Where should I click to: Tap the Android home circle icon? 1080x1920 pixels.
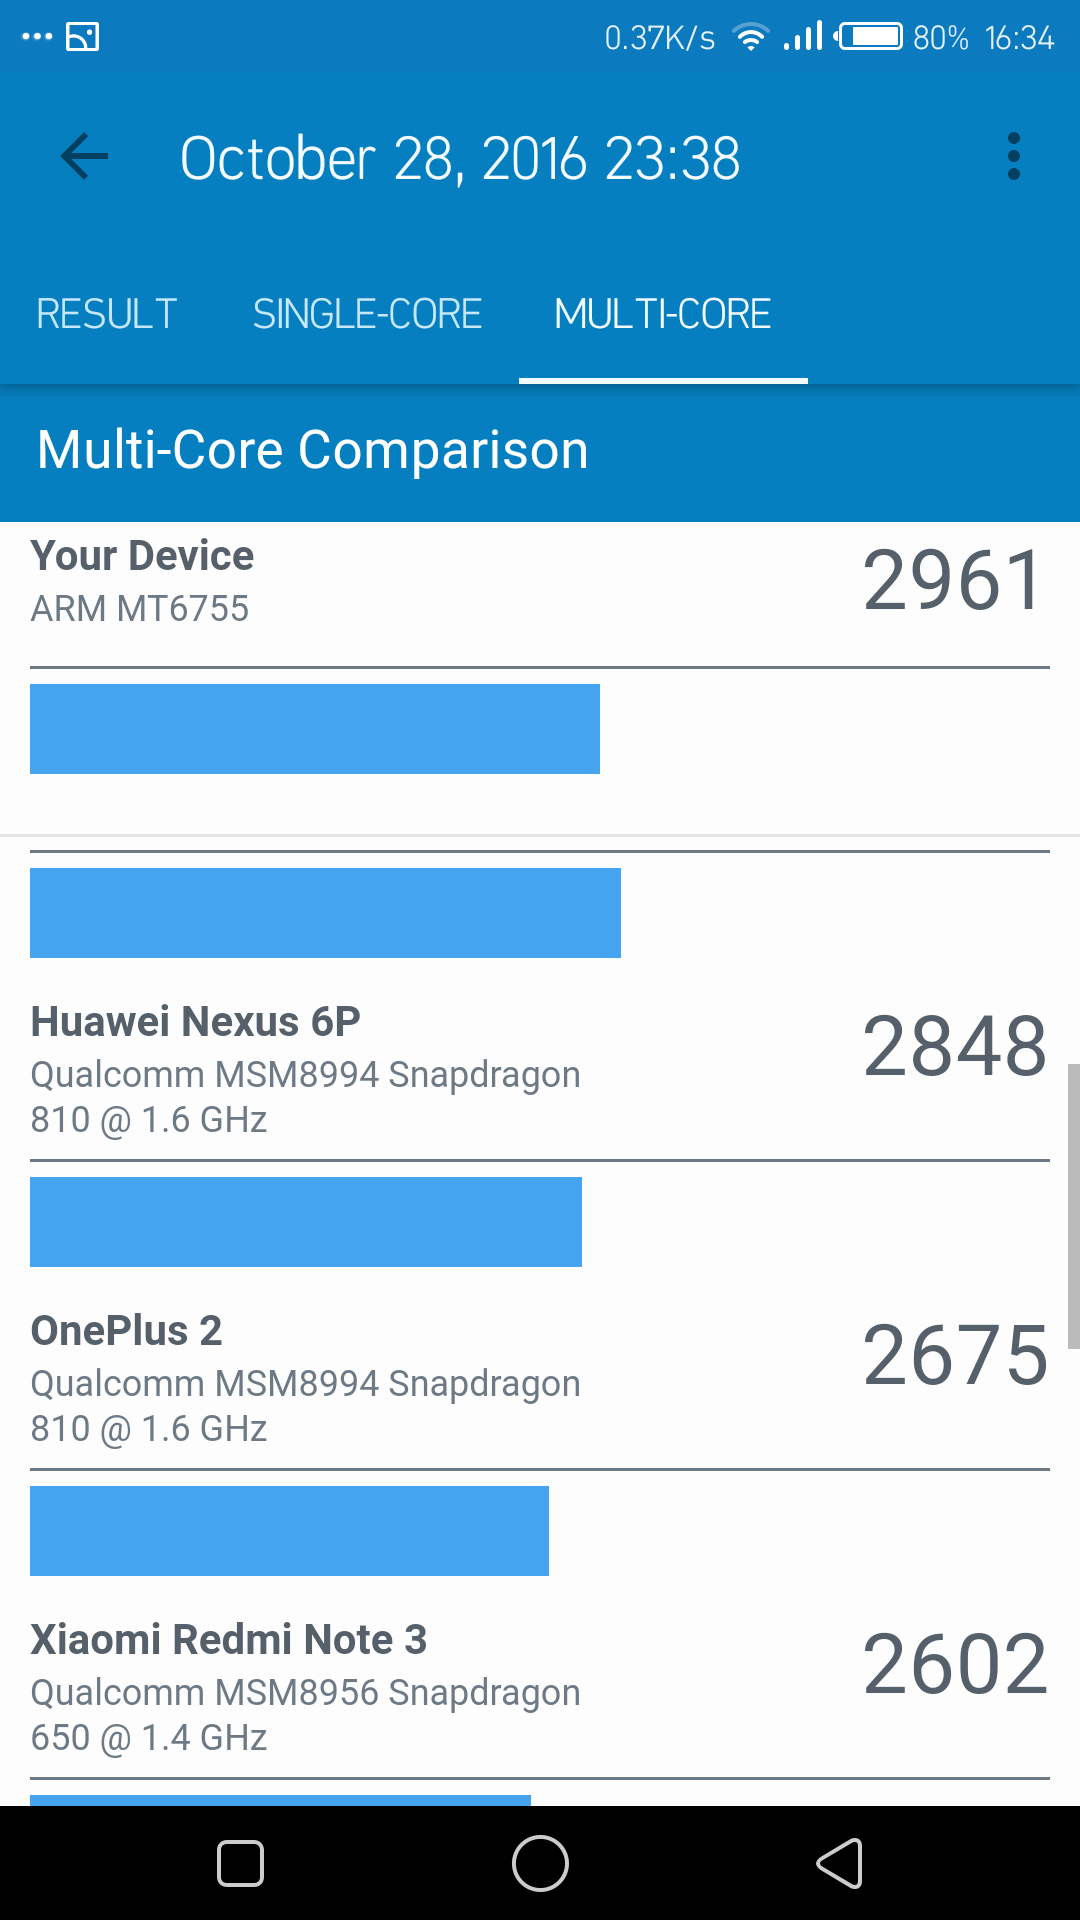click(540, 1863)
